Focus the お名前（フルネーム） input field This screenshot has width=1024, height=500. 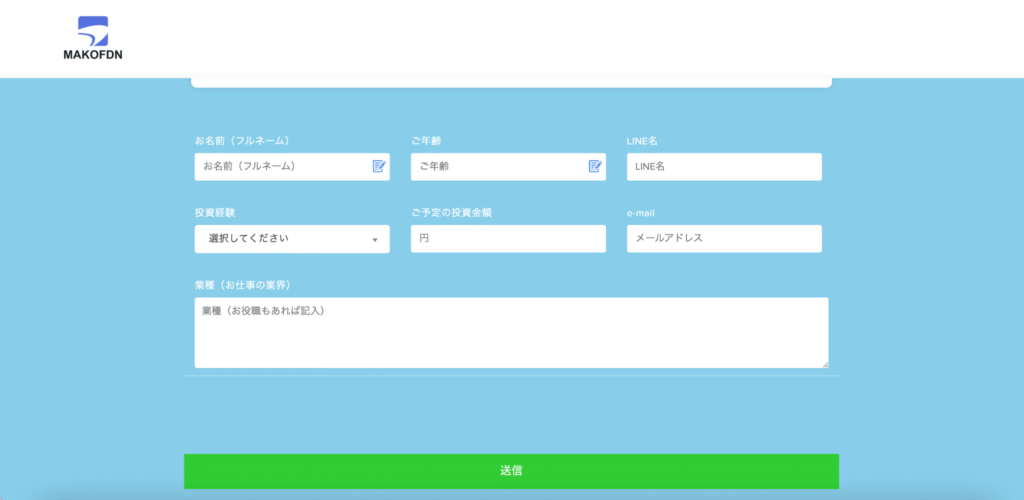point(280,166)
